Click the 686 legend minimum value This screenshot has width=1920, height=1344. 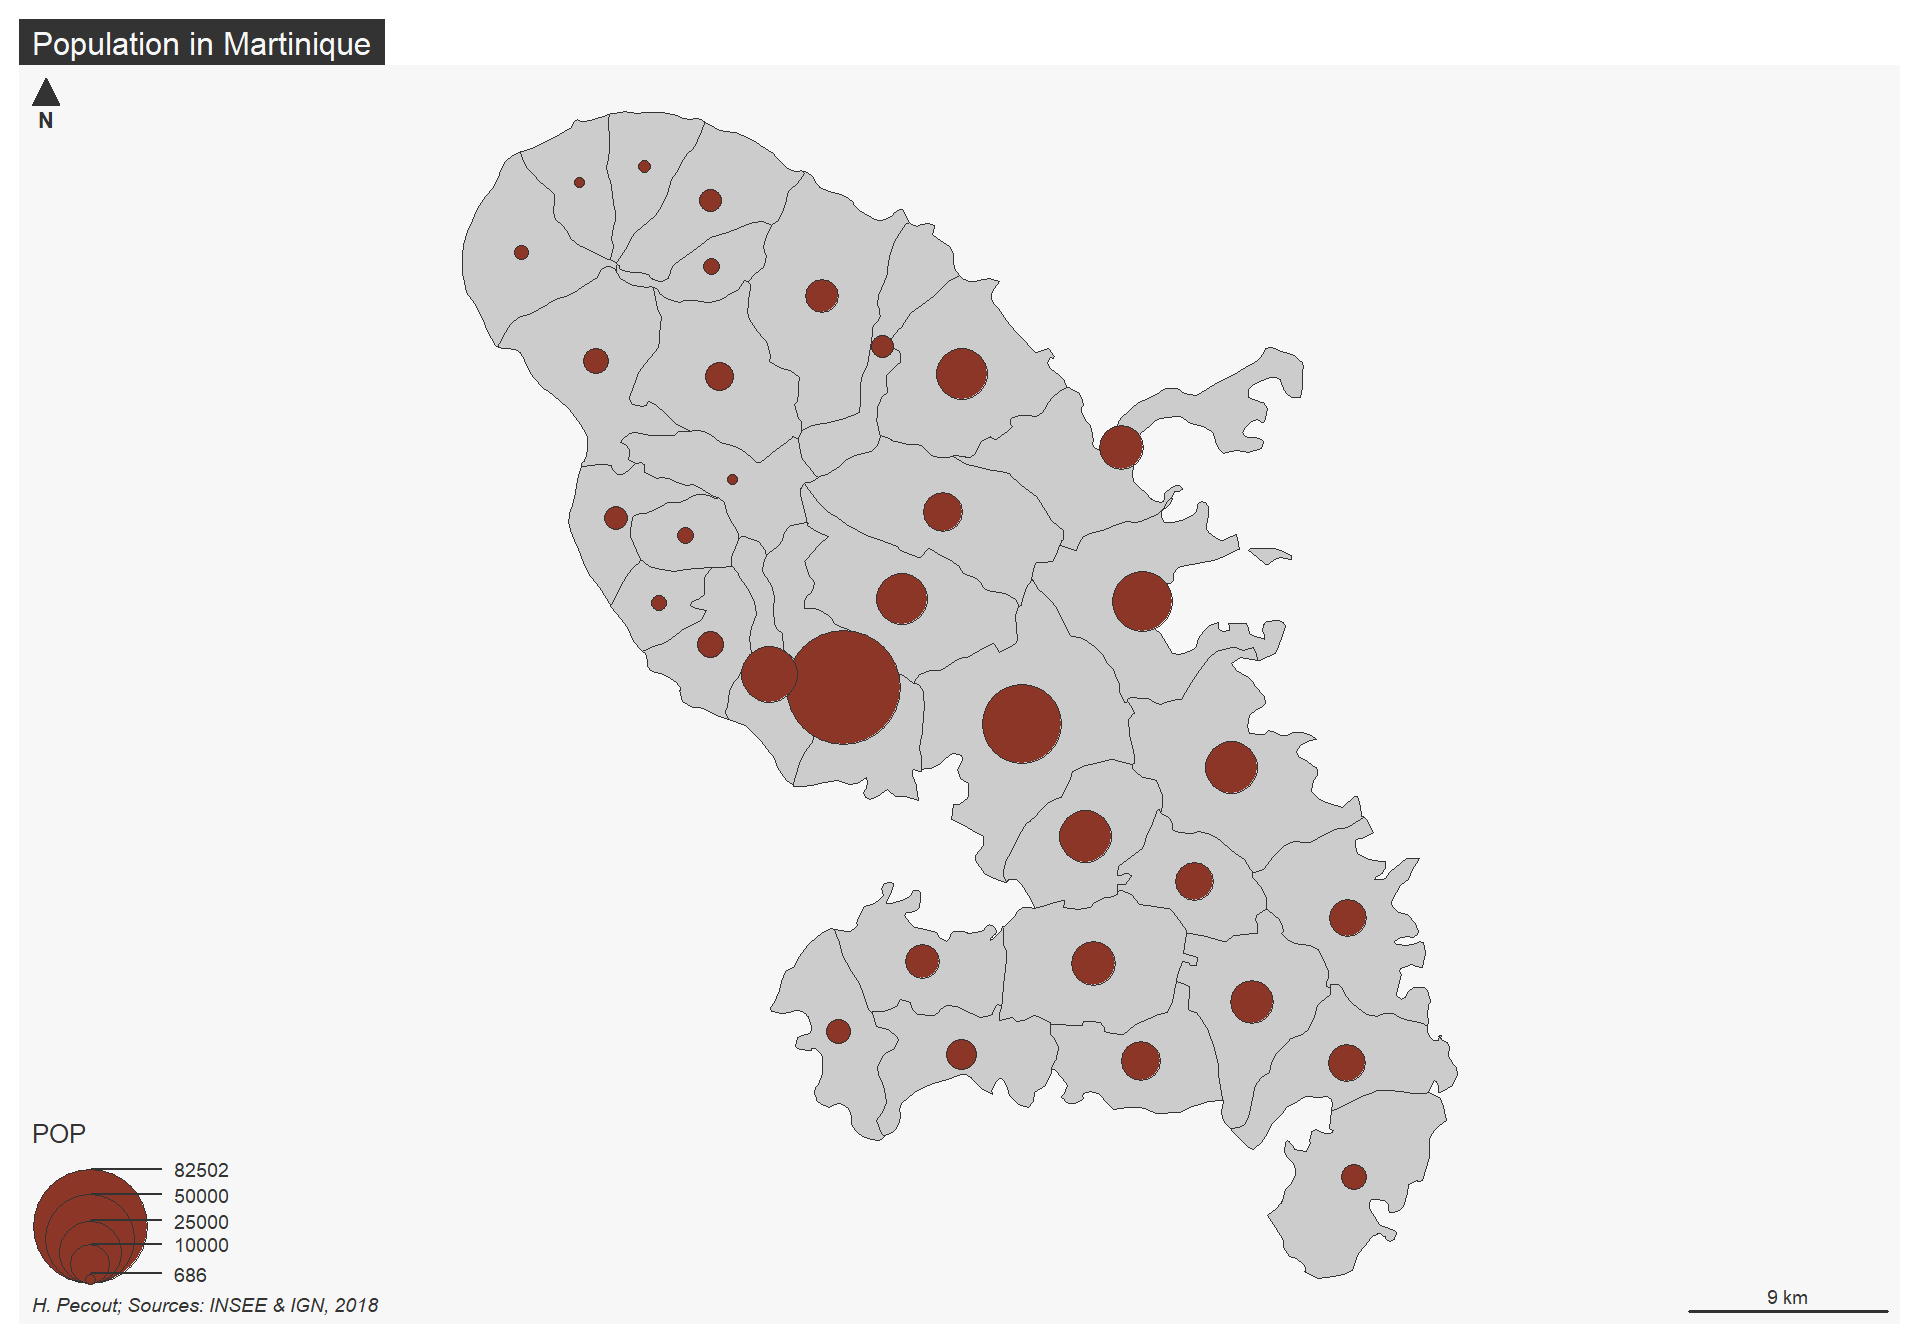pyautogui.click(x=190, y=1275)
